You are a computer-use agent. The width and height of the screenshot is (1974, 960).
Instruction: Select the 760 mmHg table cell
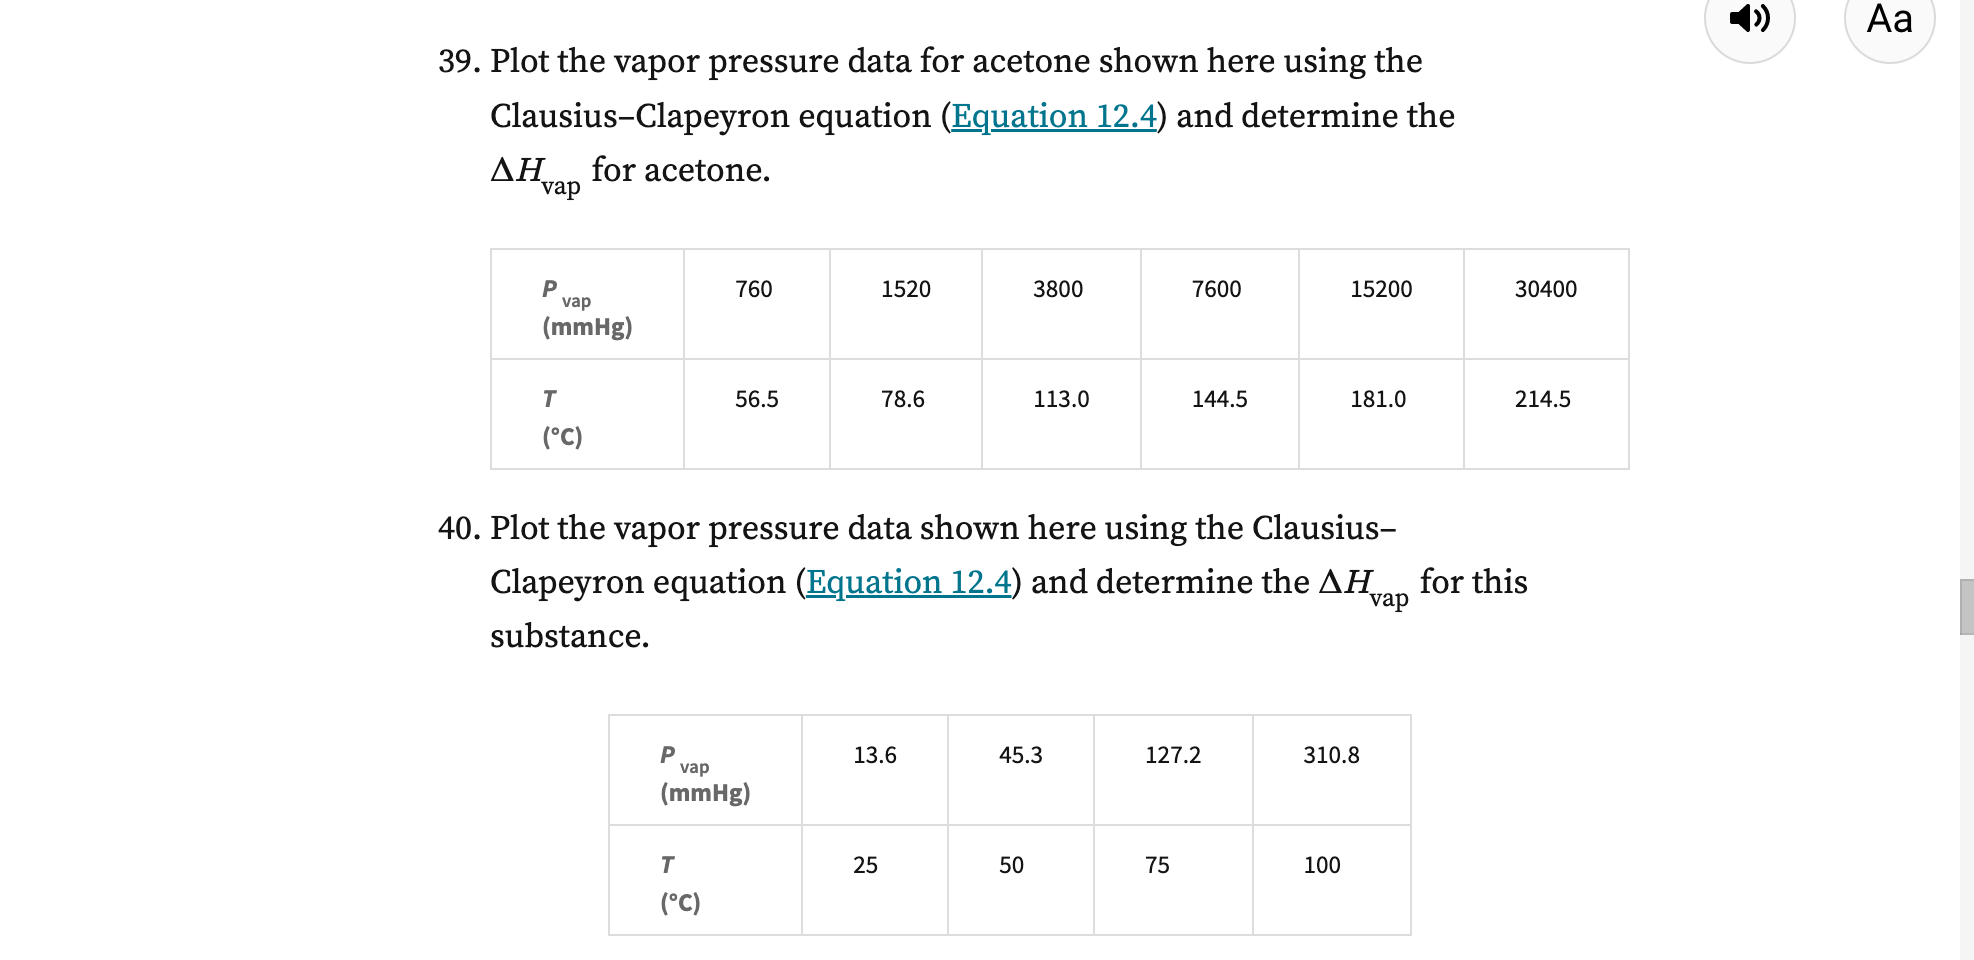(755, 289)
